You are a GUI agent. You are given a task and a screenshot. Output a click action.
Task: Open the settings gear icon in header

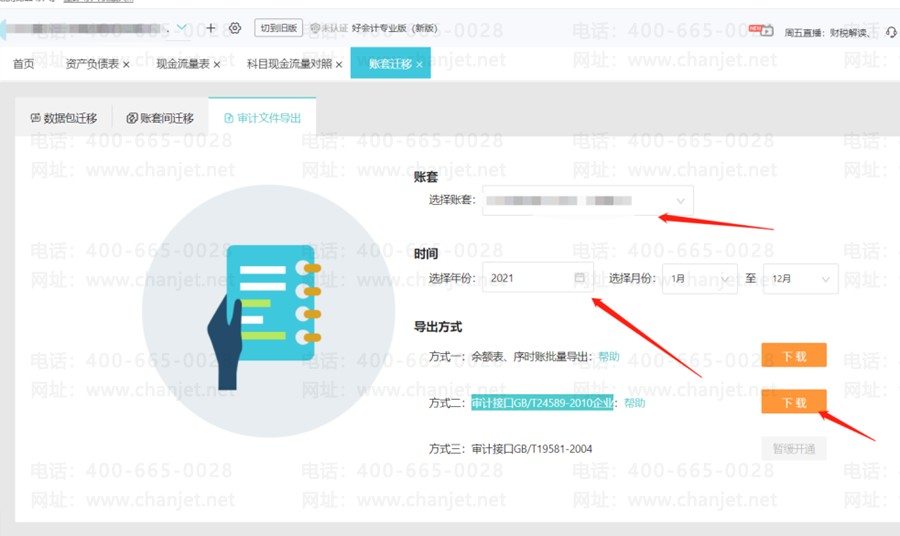click(x=235, y=28)
